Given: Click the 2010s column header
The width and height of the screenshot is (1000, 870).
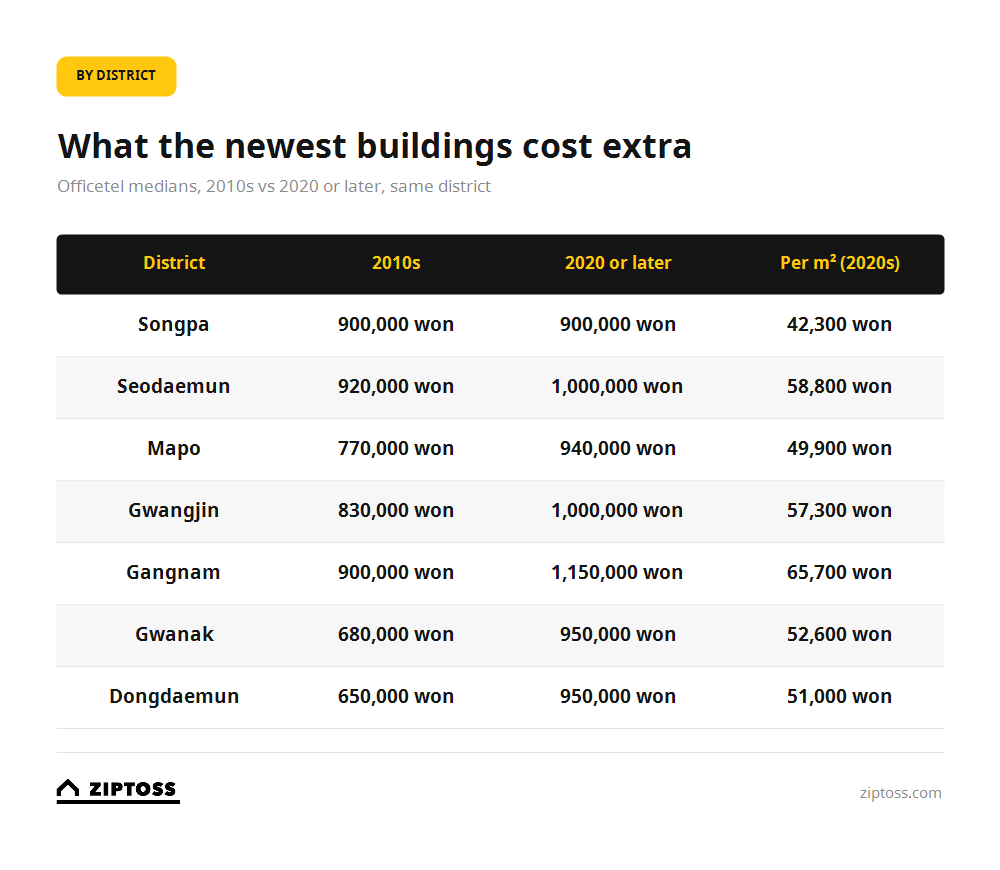Looking at the screenshot, I should (396, 263).
